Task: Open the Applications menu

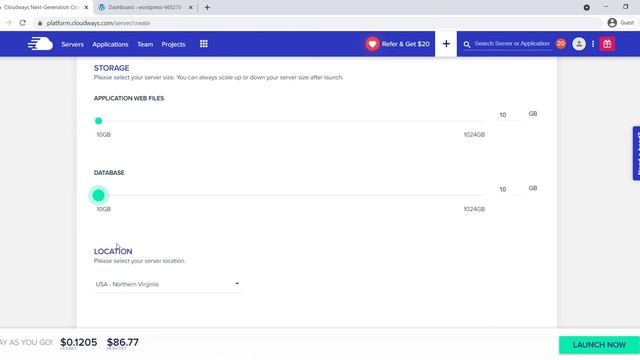Action: pyautogui.click(x=110, y=44)
